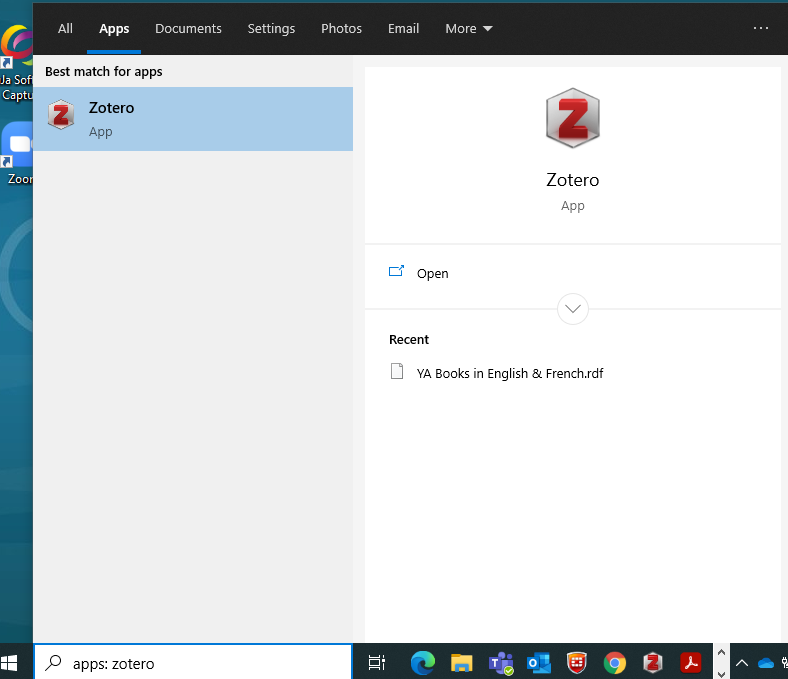Select the Apps search tab
The height and width of the screenshot is (679, 788).
[114, 29]
